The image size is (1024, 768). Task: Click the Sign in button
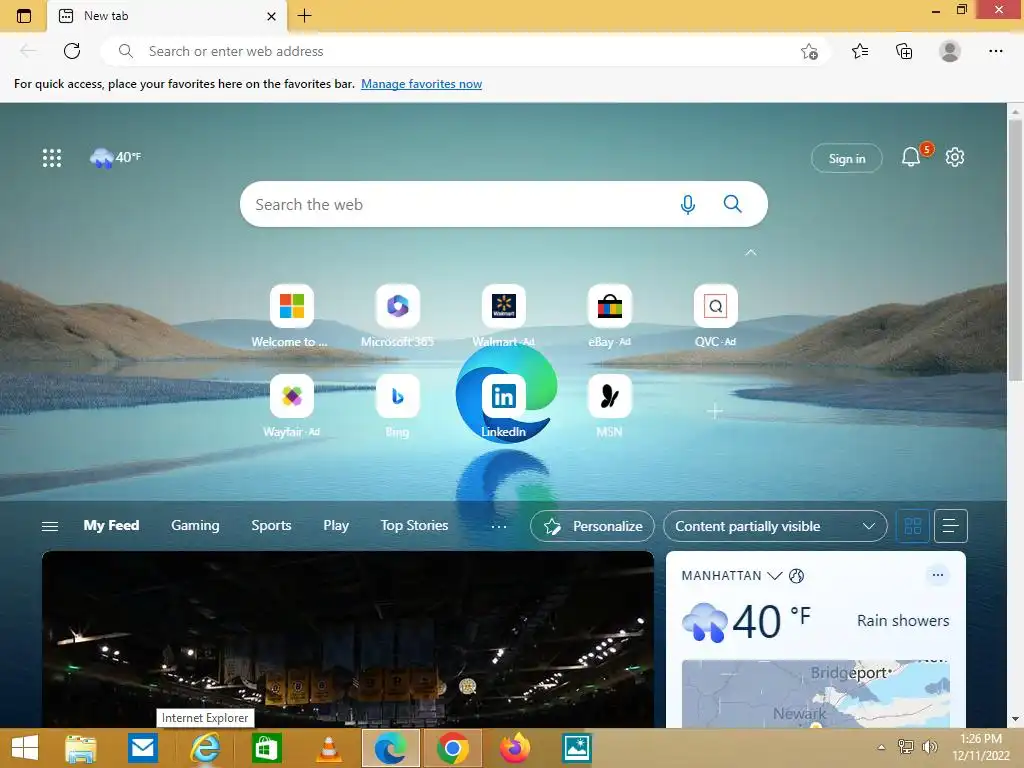(x=847, y=158)
